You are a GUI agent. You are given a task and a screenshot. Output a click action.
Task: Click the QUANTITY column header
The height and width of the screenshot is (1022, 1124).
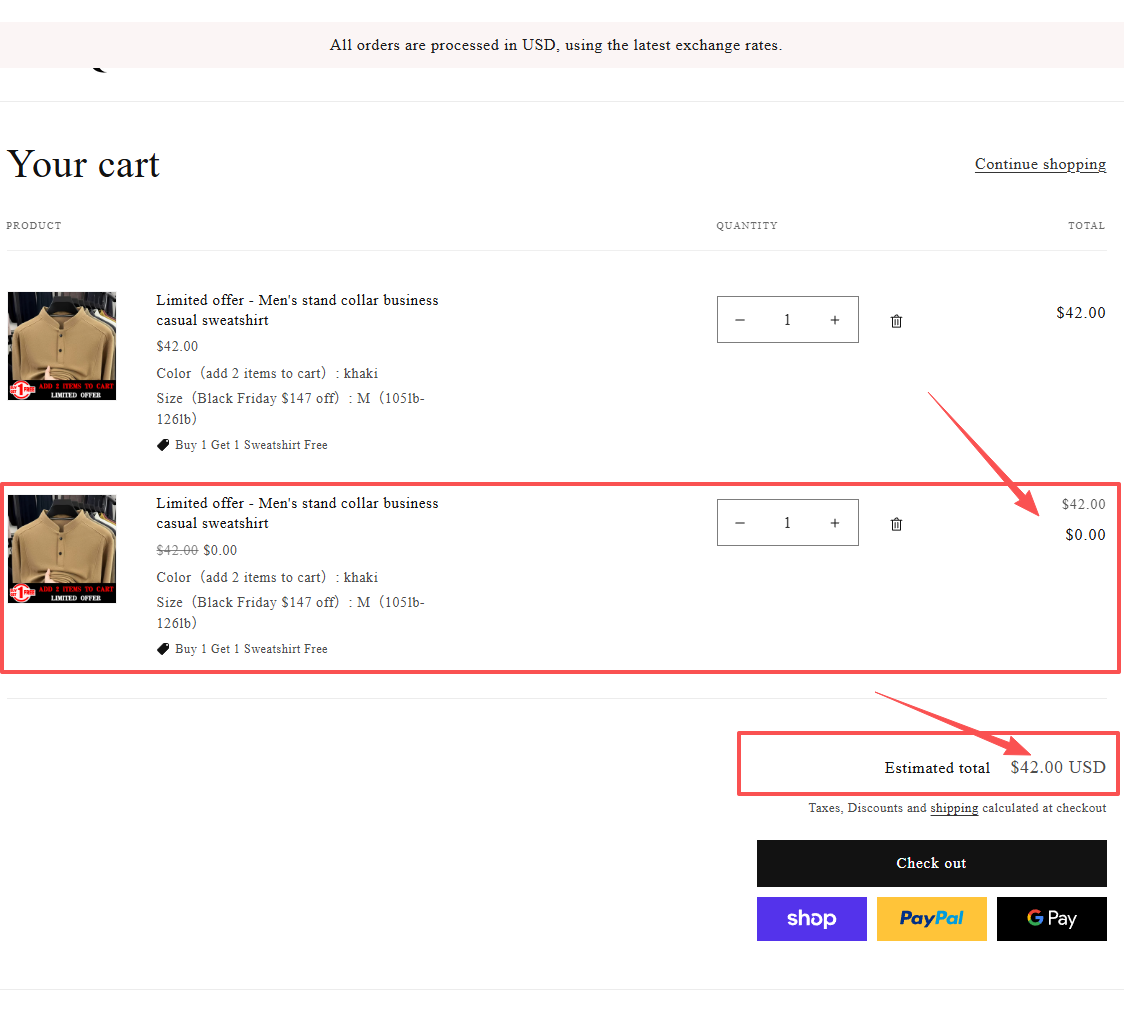coord(746,225)
